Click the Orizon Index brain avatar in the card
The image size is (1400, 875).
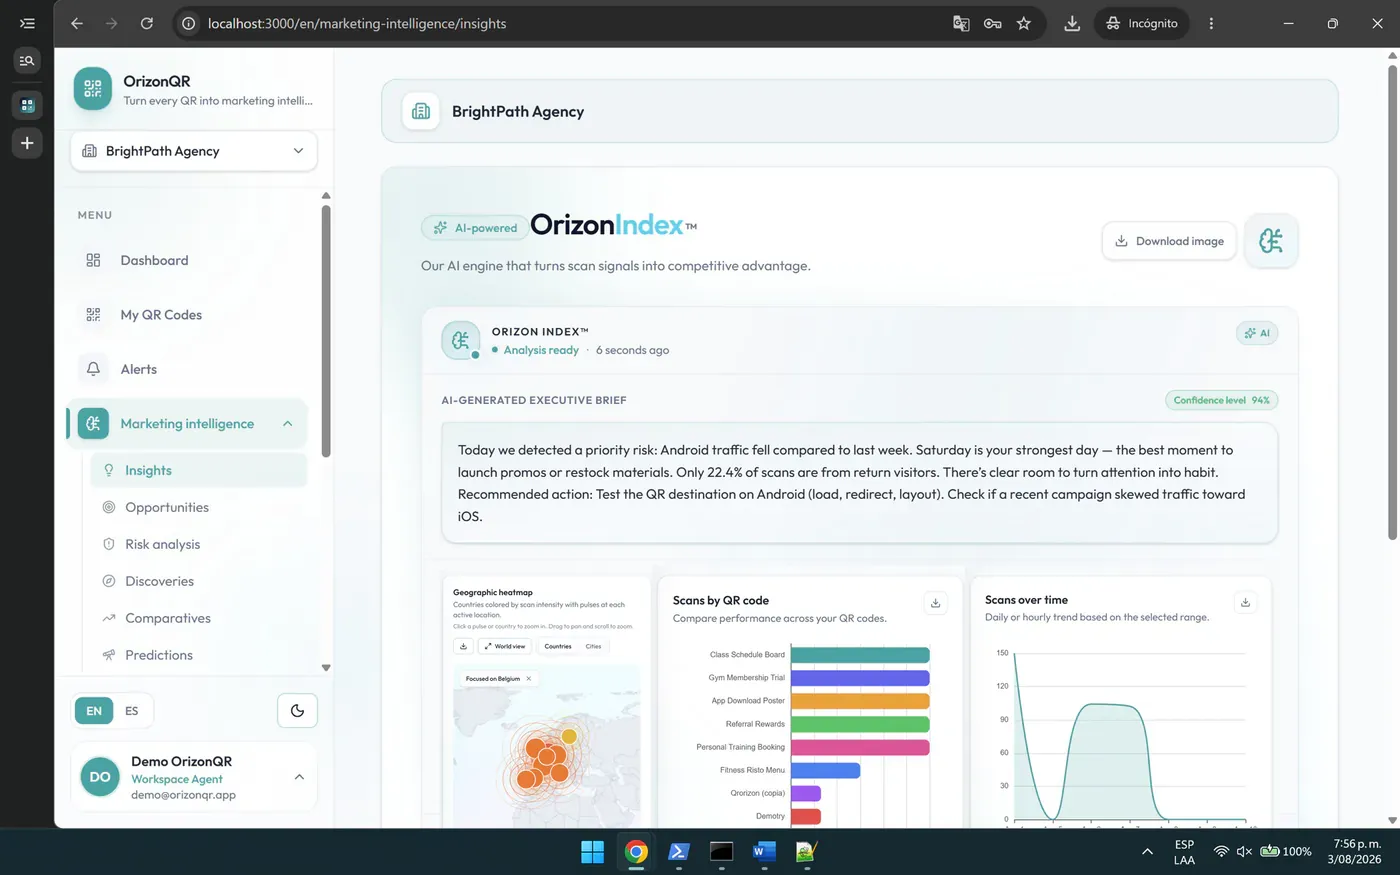click(461, 340)
